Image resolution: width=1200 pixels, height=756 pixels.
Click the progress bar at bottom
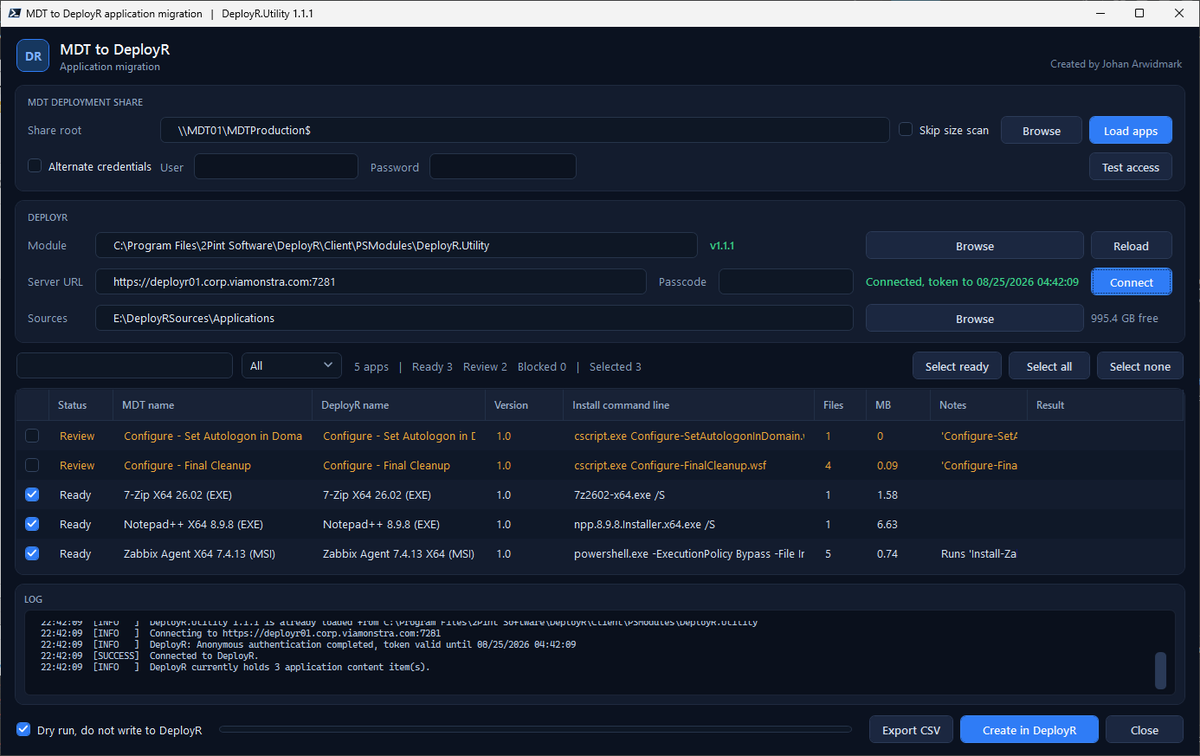click(x=535, y=730)
